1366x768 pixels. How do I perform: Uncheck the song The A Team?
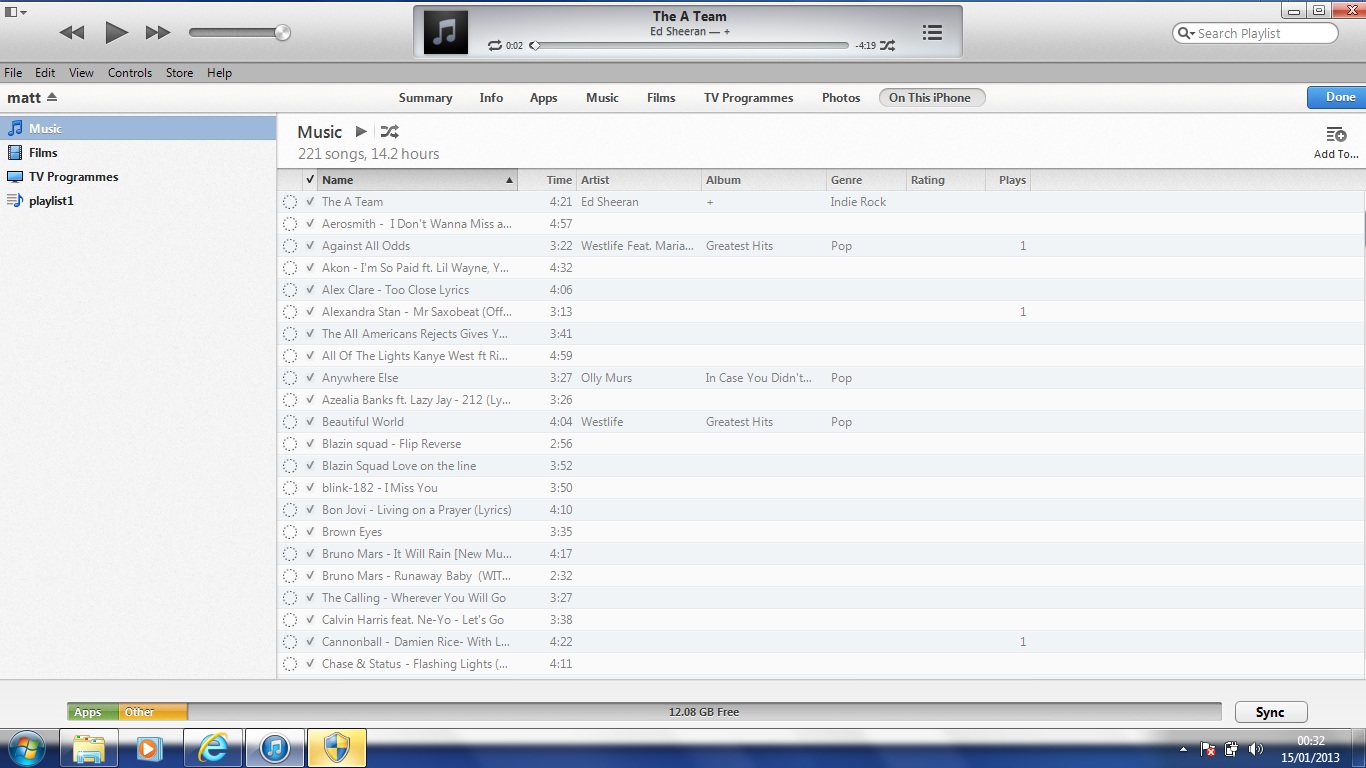[310, 202]
